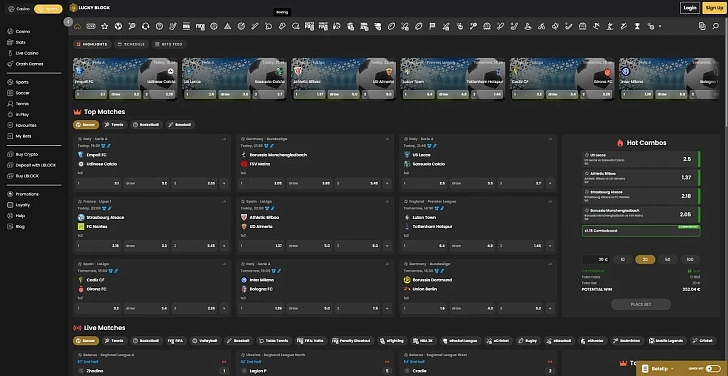Click the page vertical scrollbar
Screen dimensions: 728x376
tap(725, 72)
